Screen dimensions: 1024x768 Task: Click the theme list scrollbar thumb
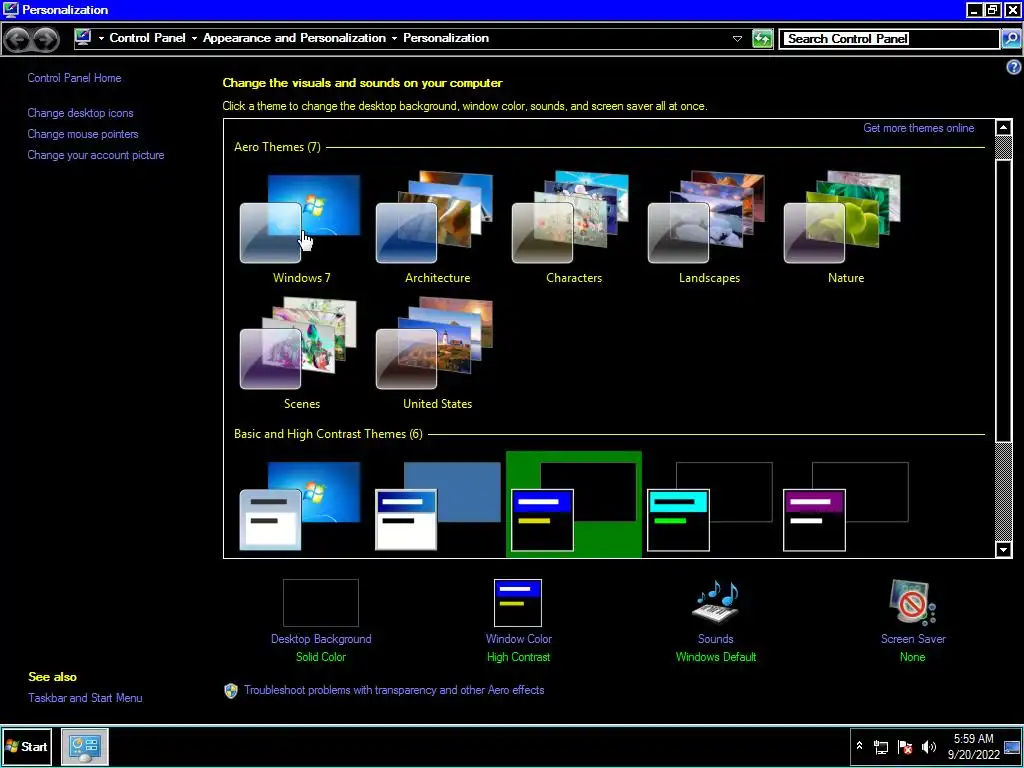pyautogui.click(x=1004, y=300)
